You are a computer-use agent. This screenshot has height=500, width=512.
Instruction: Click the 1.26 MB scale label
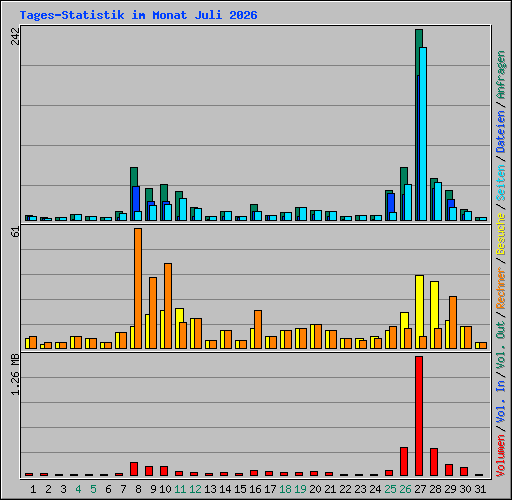point(15,375)
